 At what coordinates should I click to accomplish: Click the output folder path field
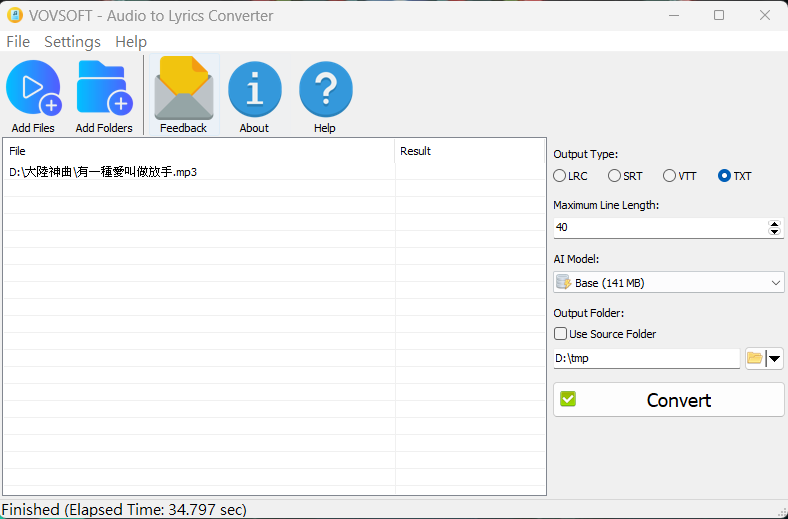pos(647,358)
